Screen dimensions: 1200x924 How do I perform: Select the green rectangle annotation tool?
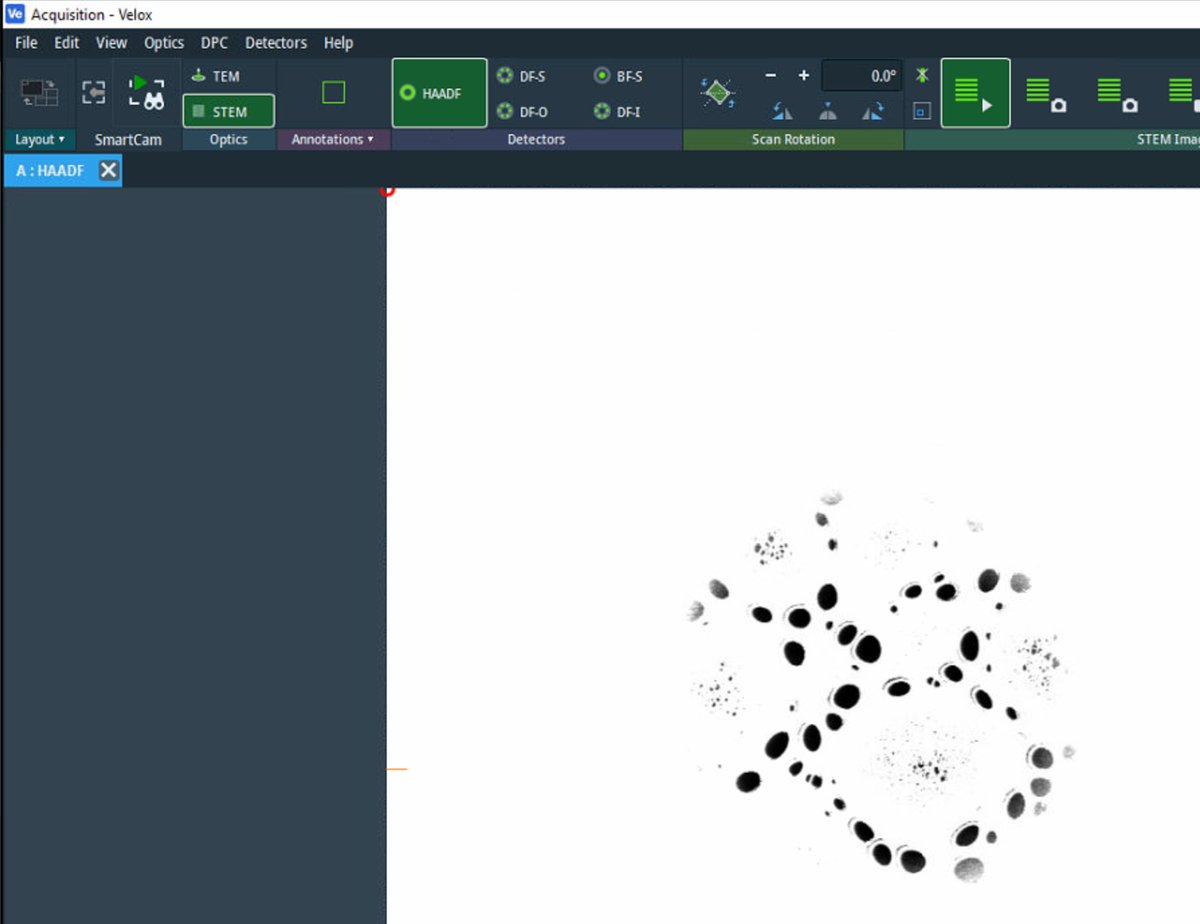click(x=333, y=91)
